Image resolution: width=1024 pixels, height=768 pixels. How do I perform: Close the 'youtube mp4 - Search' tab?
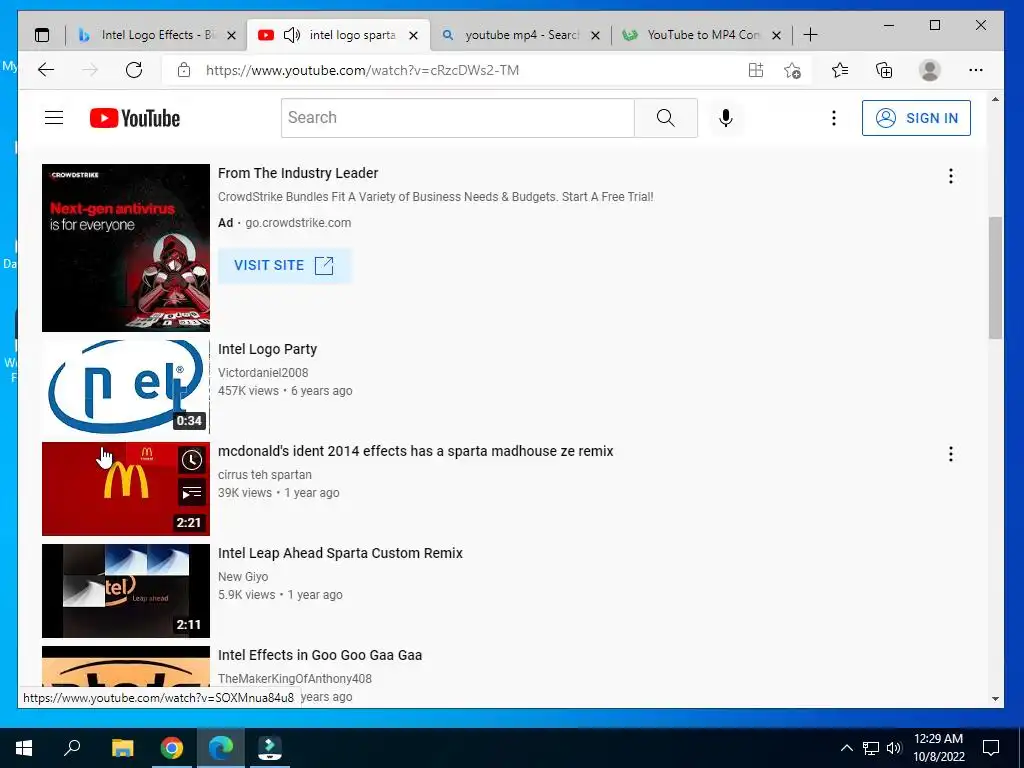(596, 35)
